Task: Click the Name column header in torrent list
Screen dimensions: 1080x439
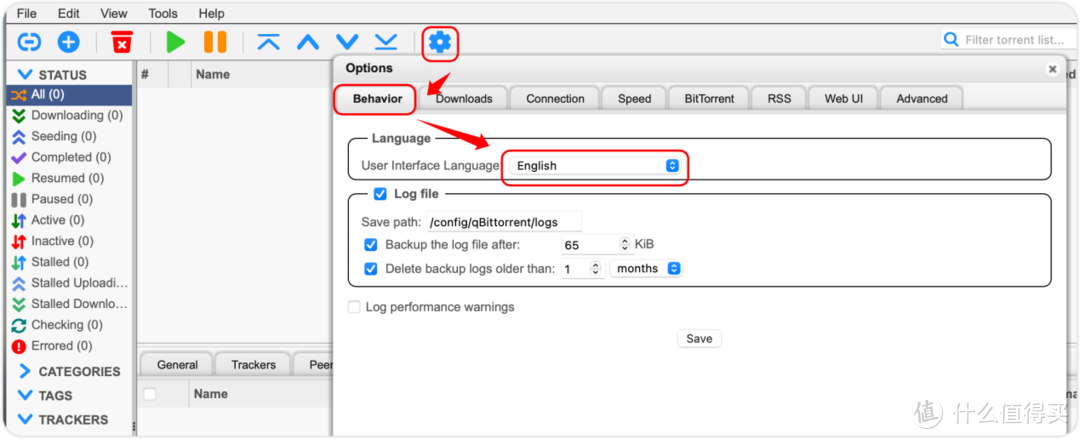Action: tap(213, 74)
